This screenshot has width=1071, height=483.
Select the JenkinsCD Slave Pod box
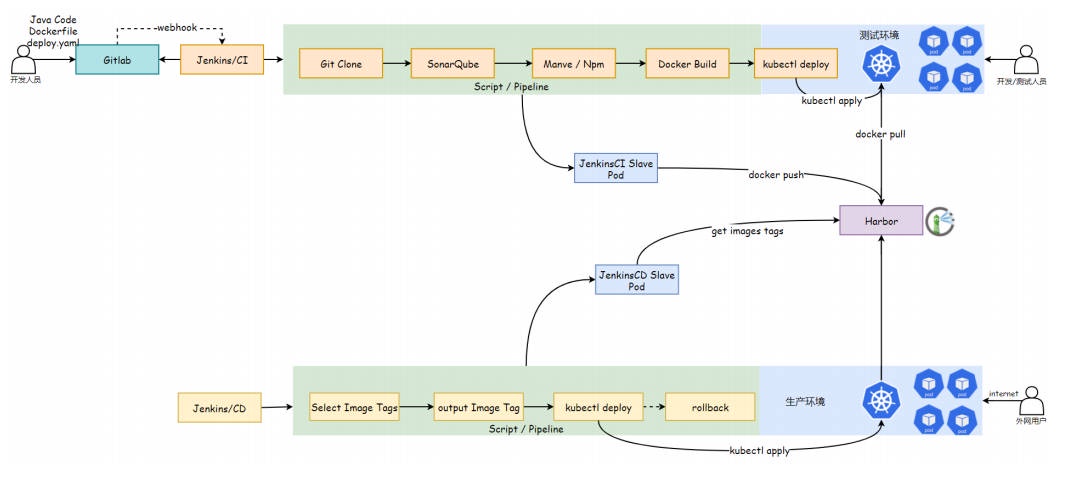[x=637, y=279]
